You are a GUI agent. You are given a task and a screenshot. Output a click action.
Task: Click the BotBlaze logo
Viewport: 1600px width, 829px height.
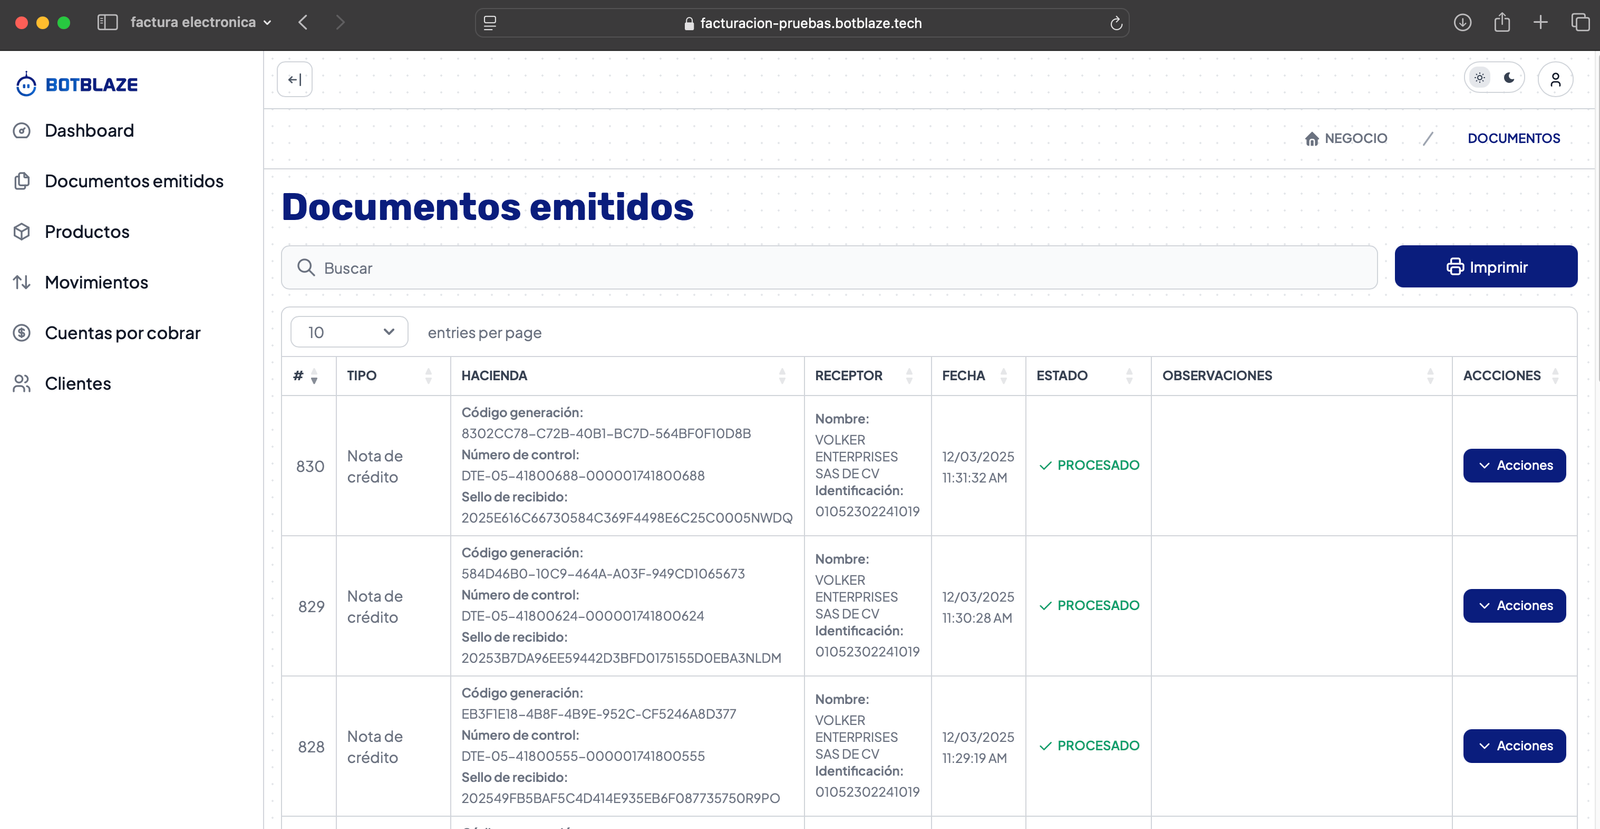pyautogui.click(x=78, y=85)
